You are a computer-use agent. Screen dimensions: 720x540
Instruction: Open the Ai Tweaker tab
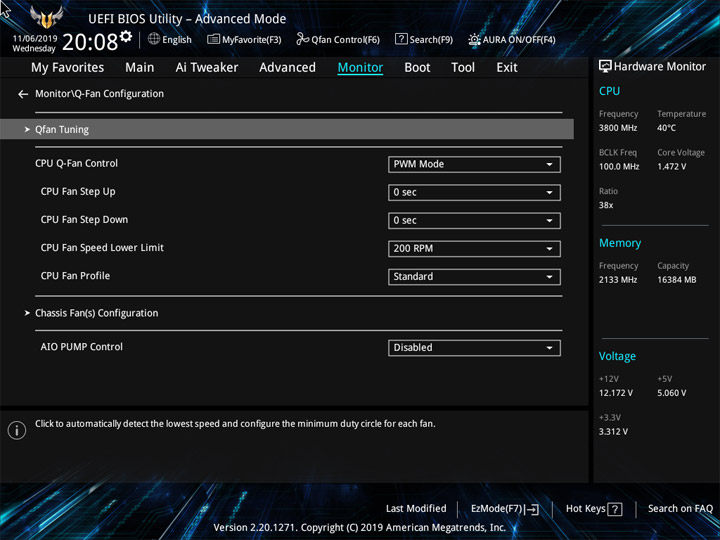tap(207, 68)
